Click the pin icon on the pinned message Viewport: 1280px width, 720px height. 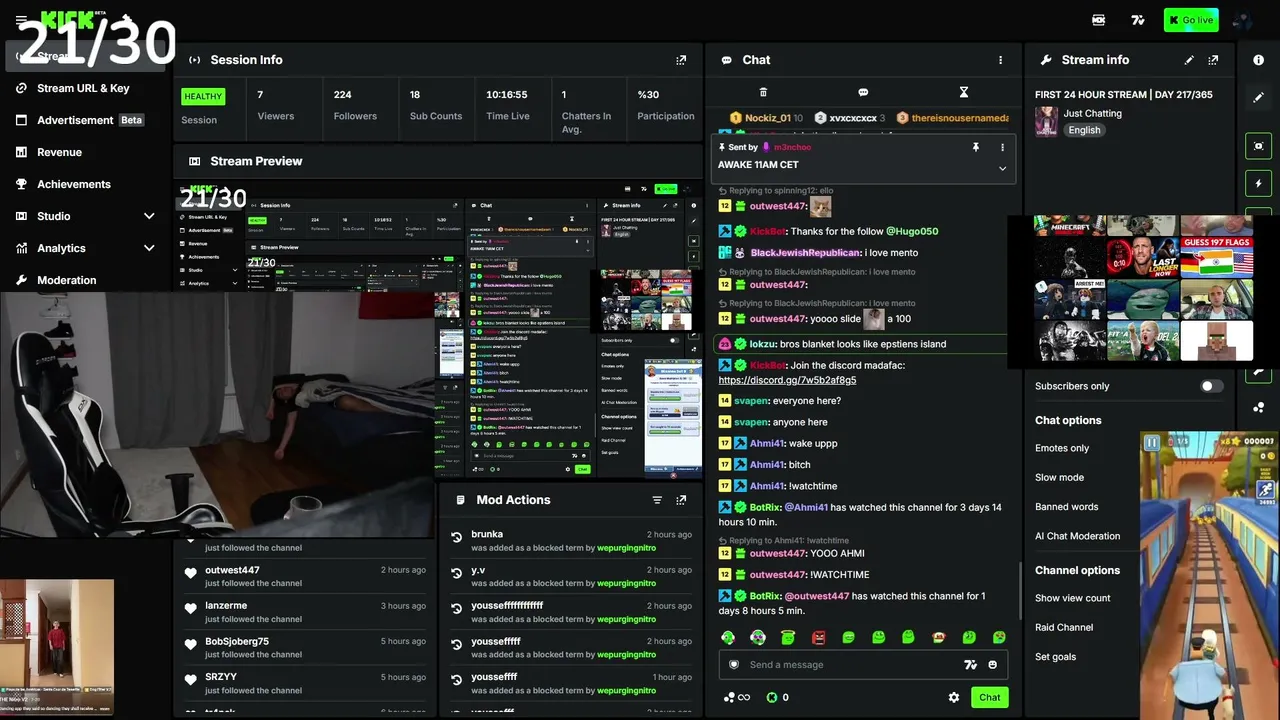[976, 147]
